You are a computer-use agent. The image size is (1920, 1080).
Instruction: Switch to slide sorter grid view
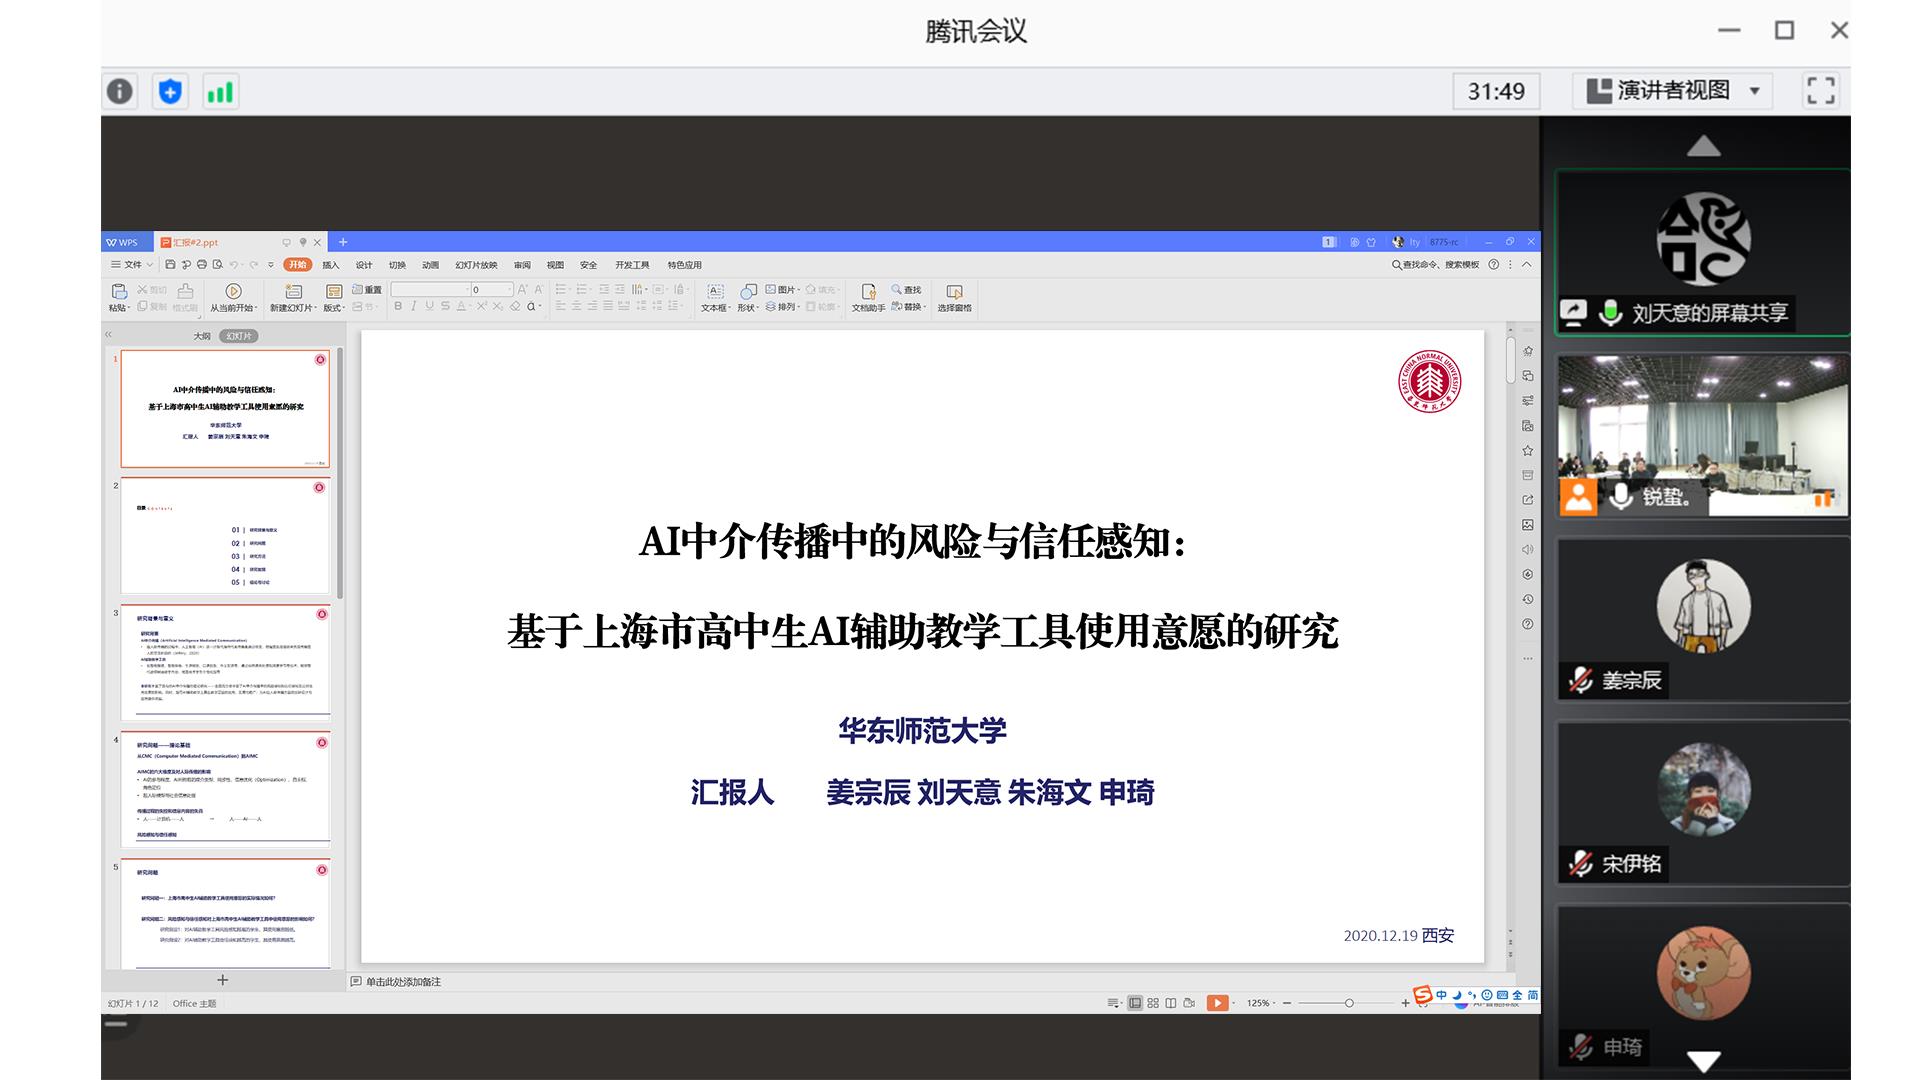click(1153, 1003)
